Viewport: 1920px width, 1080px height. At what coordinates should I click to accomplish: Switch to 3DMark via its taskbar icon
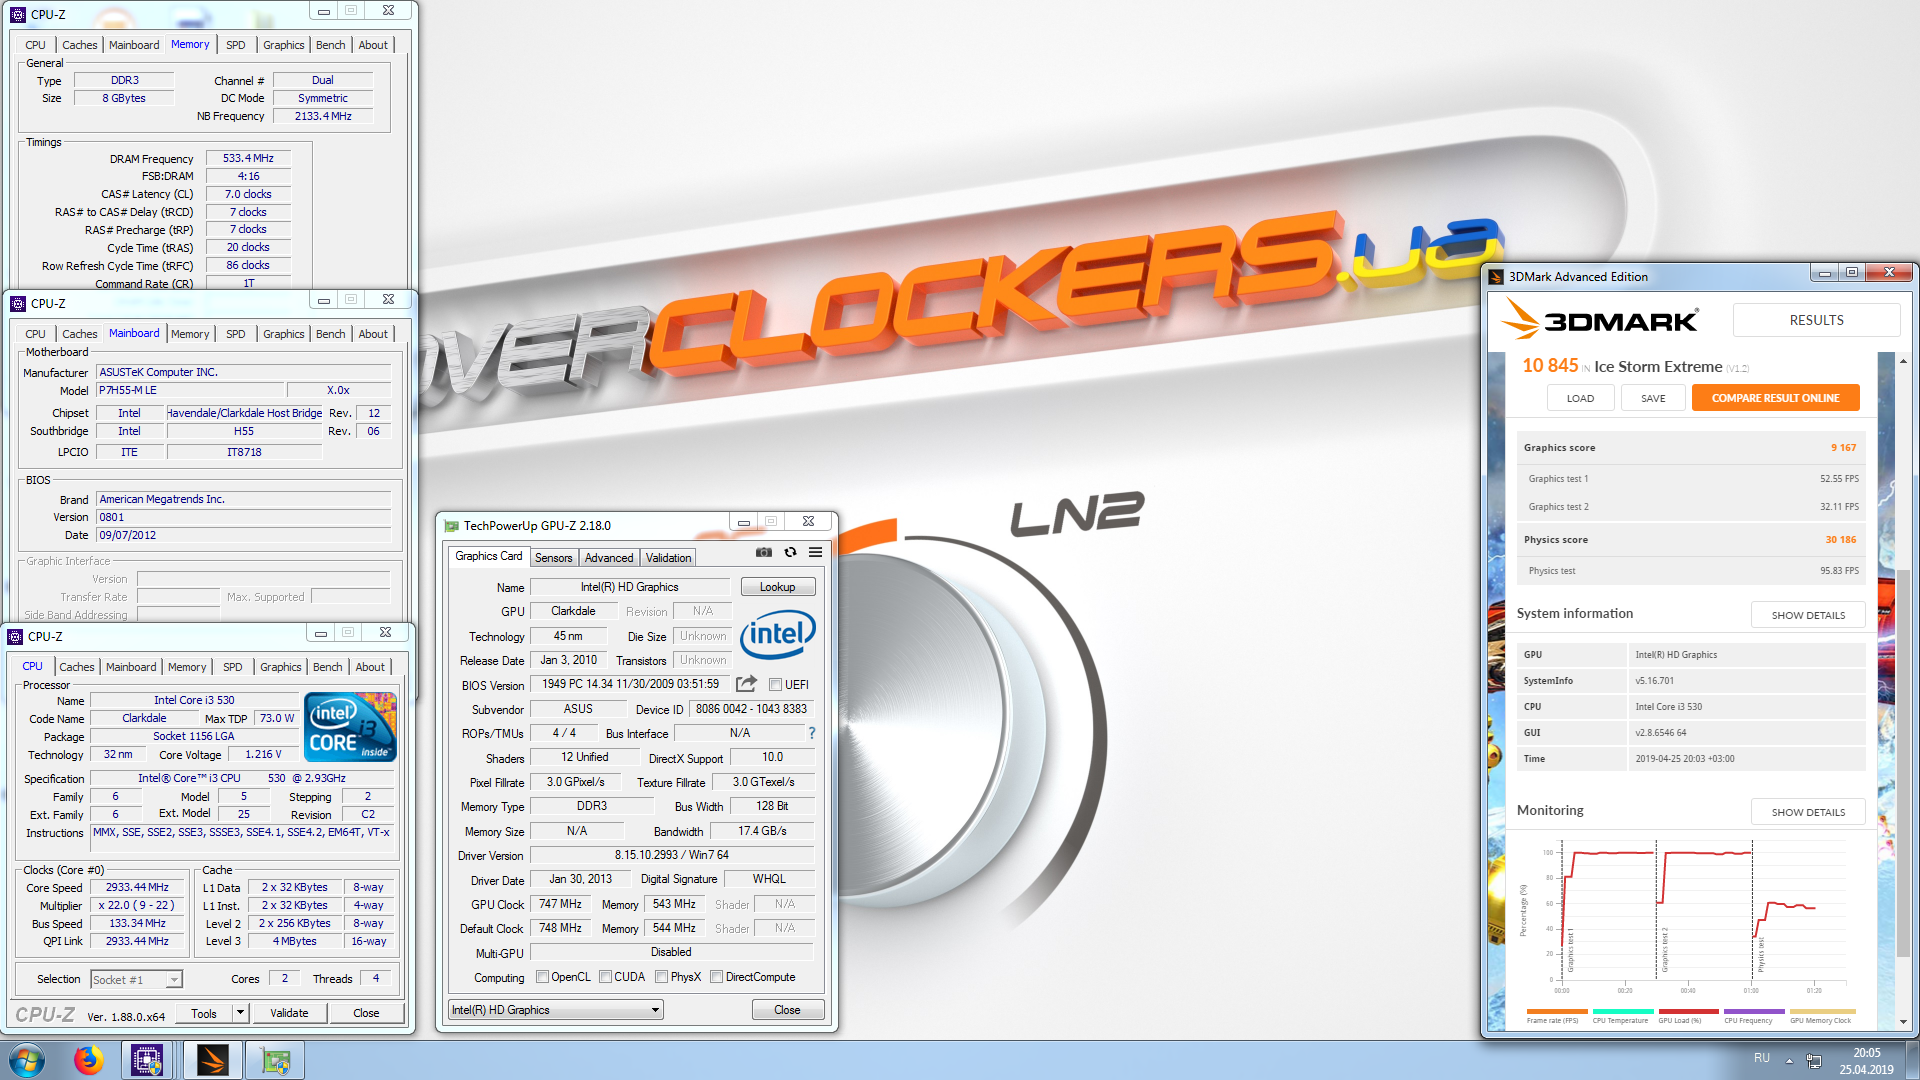point(211,1060)
